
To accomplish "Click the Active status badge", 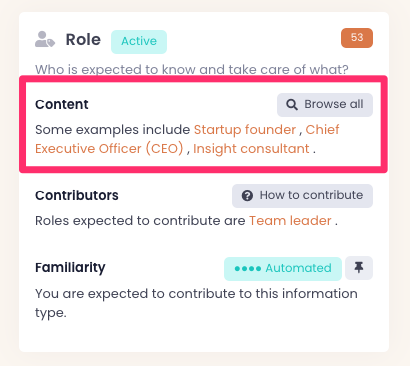I will tap(139, 42).
